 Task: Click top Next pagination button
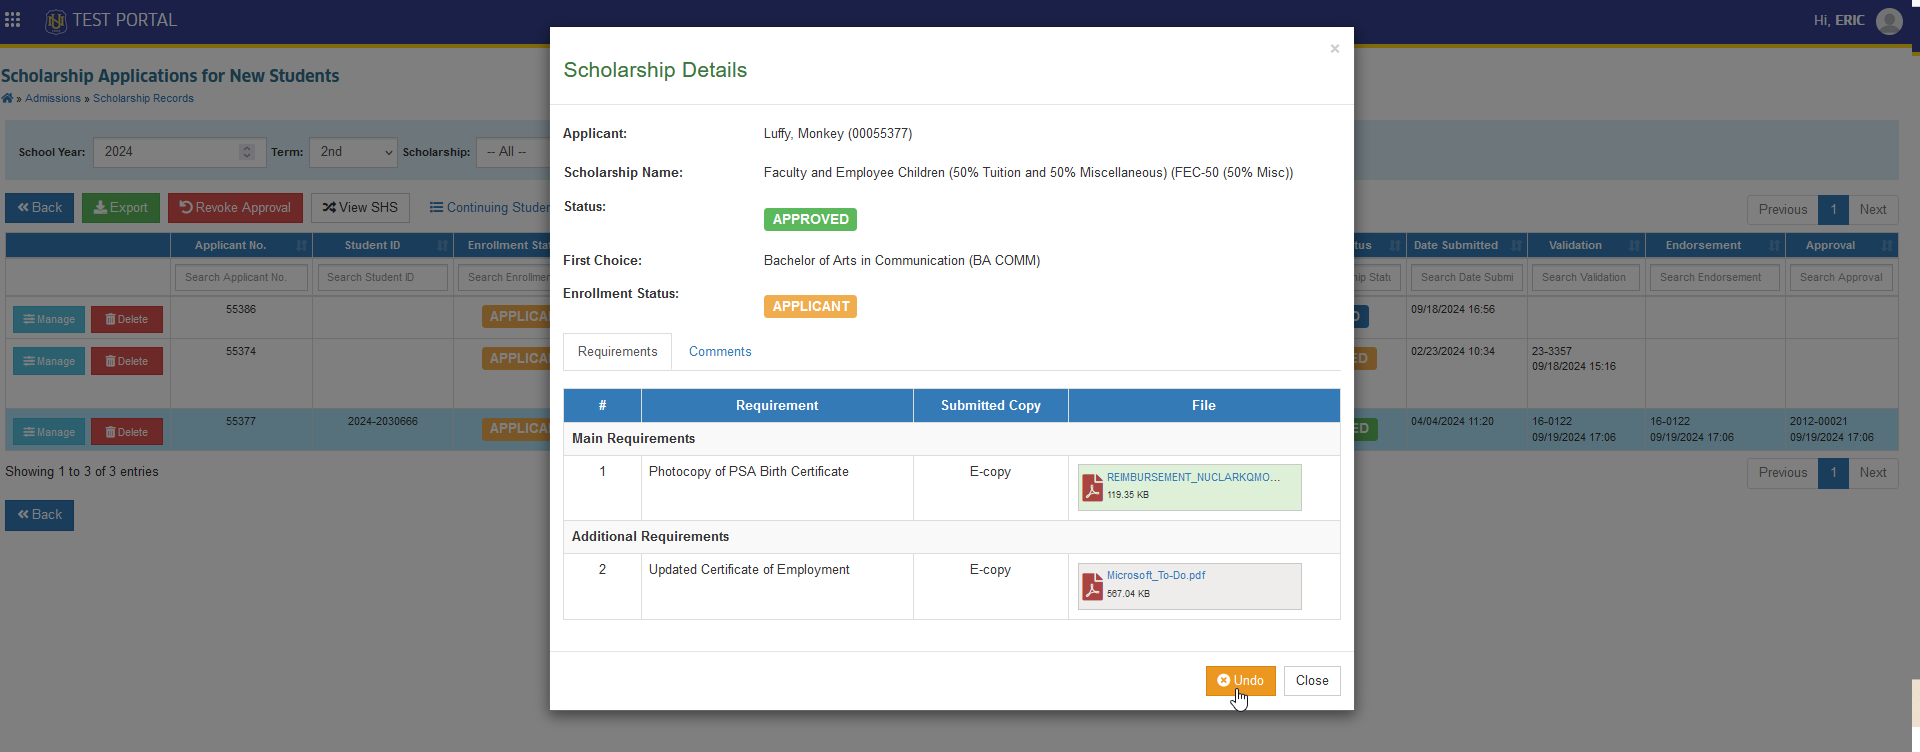pyautogui.click(x=1873, y=210)
